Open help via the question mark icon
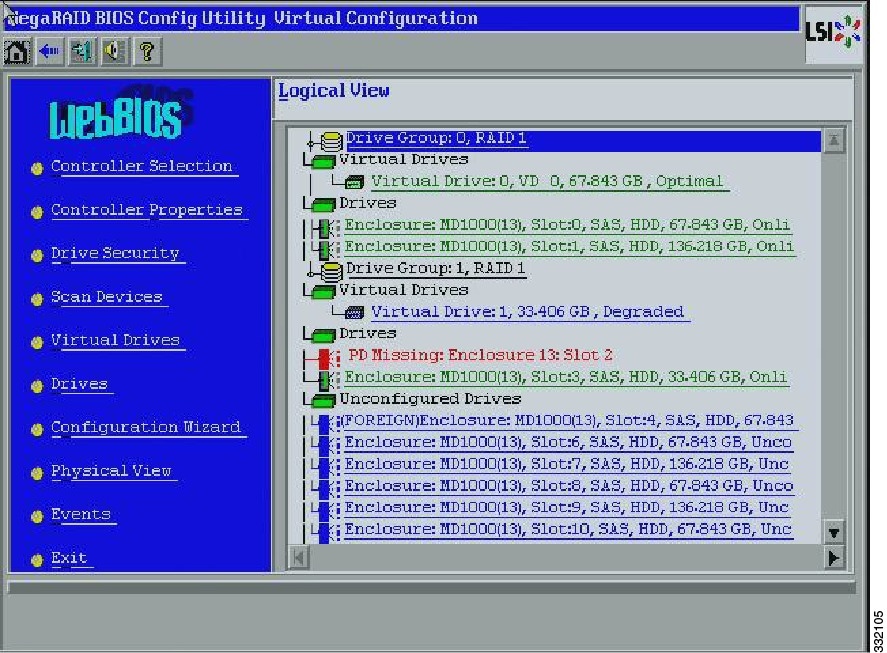 tap(147, 50)
